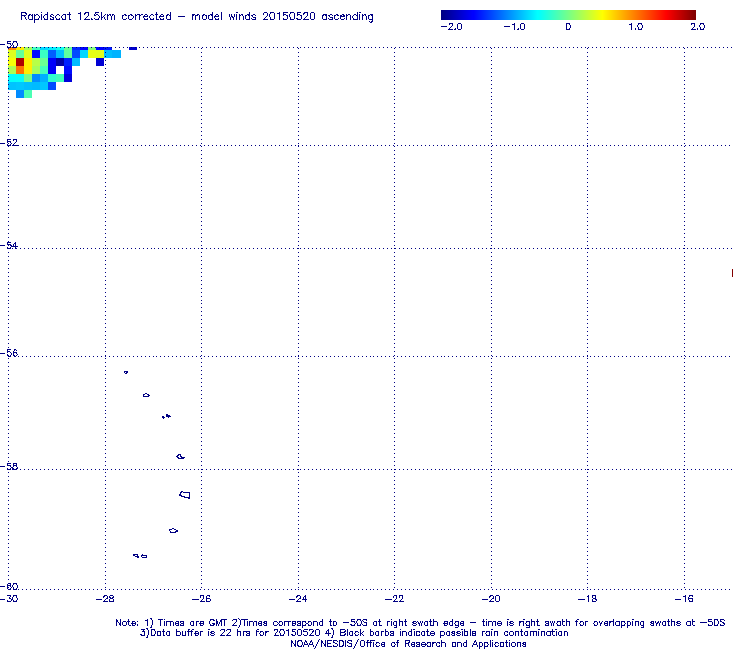Image resolution: width=740 pixels, height=650 pixels.
Task: Click the Rapidscat 12.5km plot title
Action: (197, 17)
